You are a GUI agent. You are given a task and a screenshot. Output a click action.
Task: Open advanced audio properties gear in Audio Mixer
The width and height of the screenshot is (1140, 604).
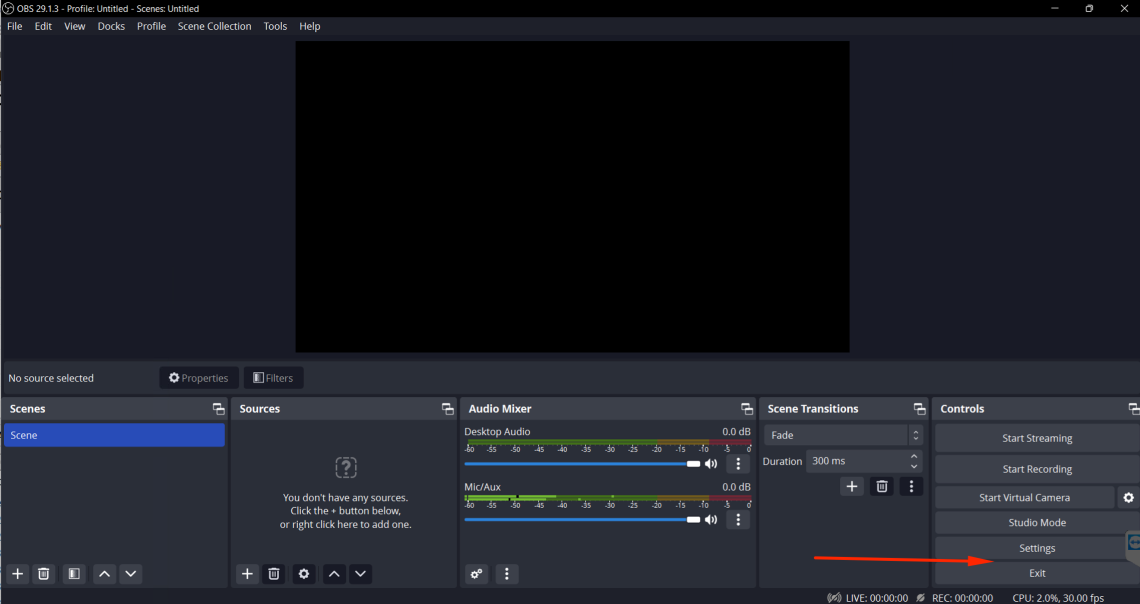tap(476, 573)
